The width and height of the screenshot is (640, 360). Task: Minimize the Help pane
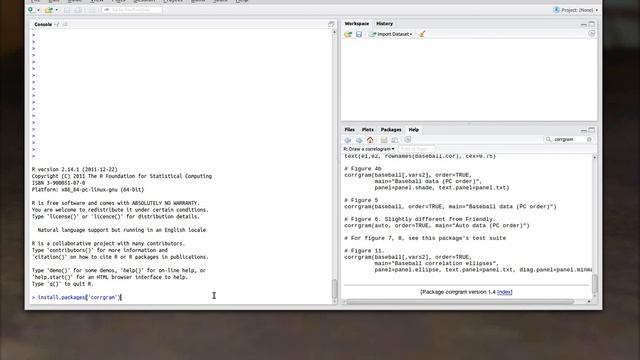pyautogui.click(x=584, y=131)
